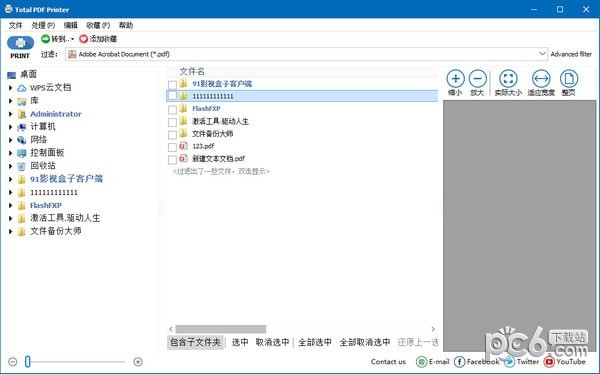Expand the FlashFXP tree node
Screen dimensions: 600x374
pyautogui.click(x=10, y=205)
